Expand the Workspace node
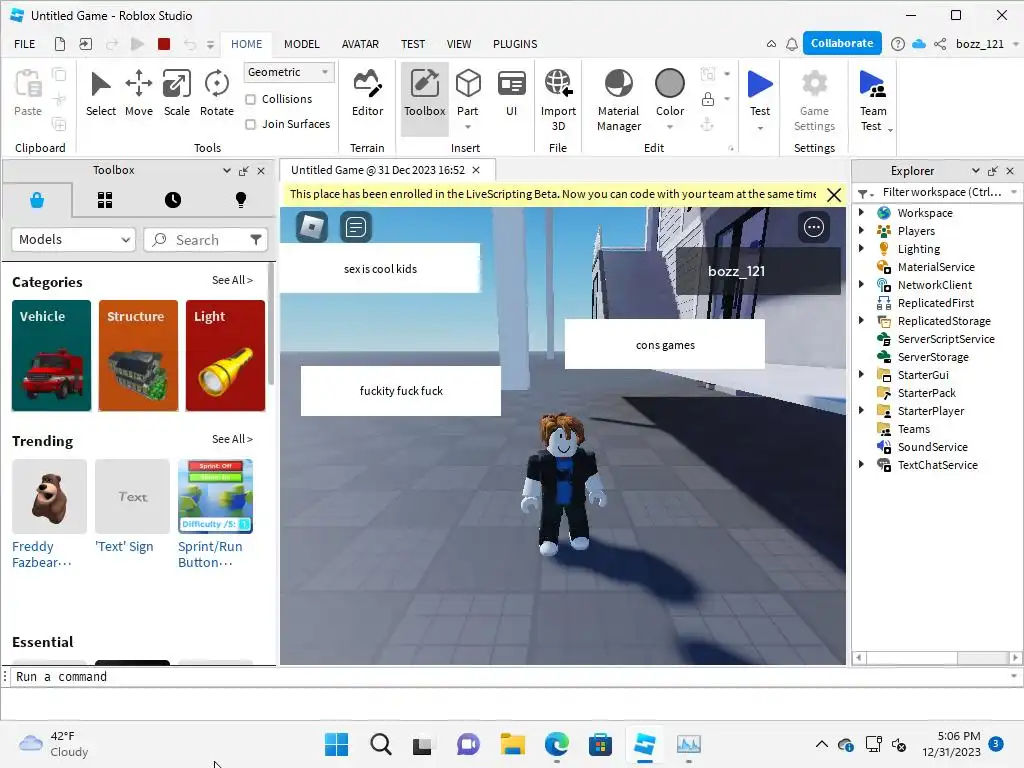 [x=861, y=212]
